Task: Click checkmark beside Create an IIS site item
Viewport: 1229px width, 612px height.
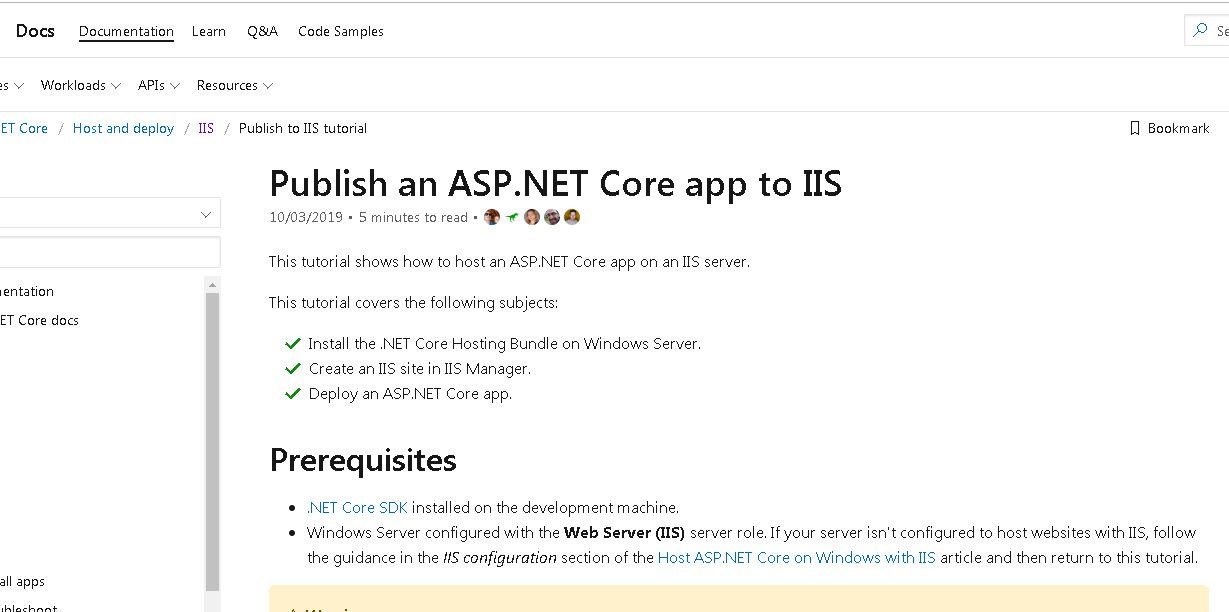Action: coord(292,368)
